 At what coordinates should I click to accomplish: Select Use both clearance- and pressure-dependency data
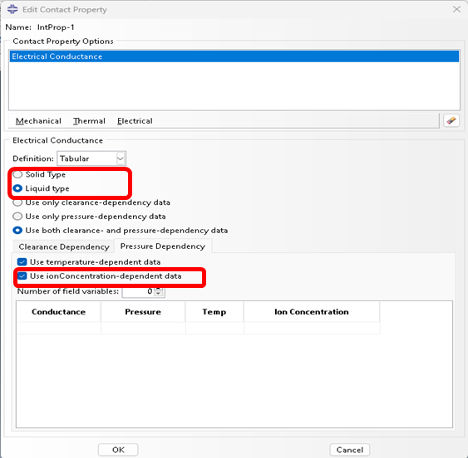[x=18, y=230]
